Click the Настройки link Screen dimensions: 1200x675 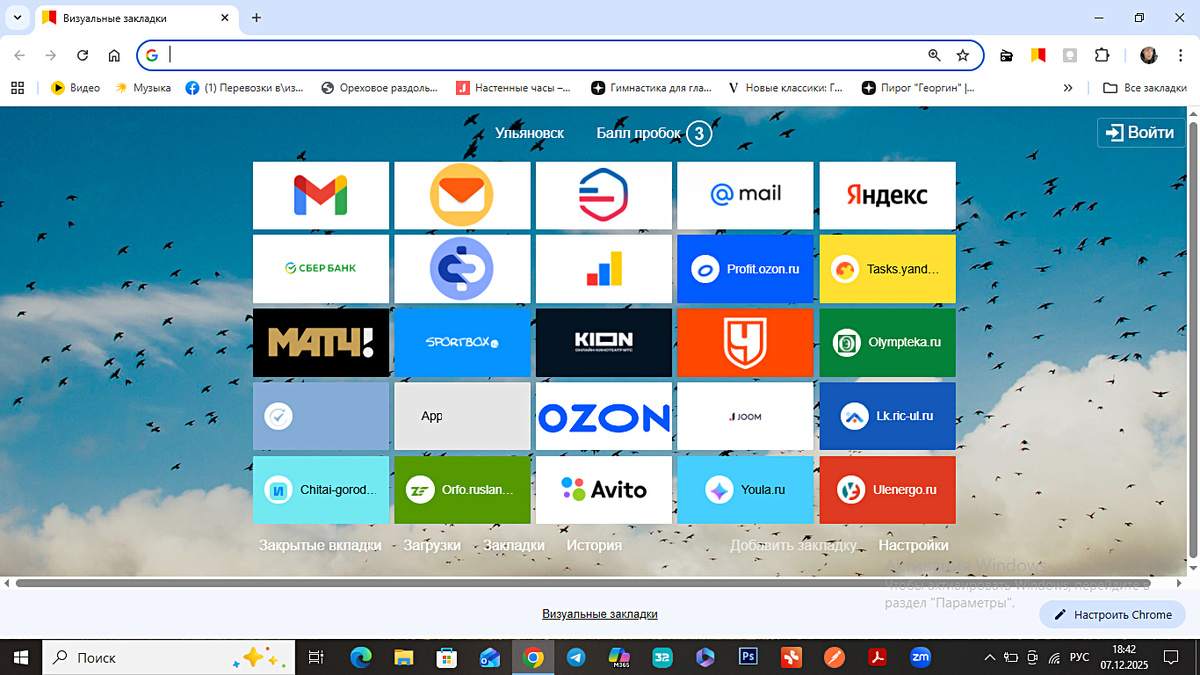(913, 545)
